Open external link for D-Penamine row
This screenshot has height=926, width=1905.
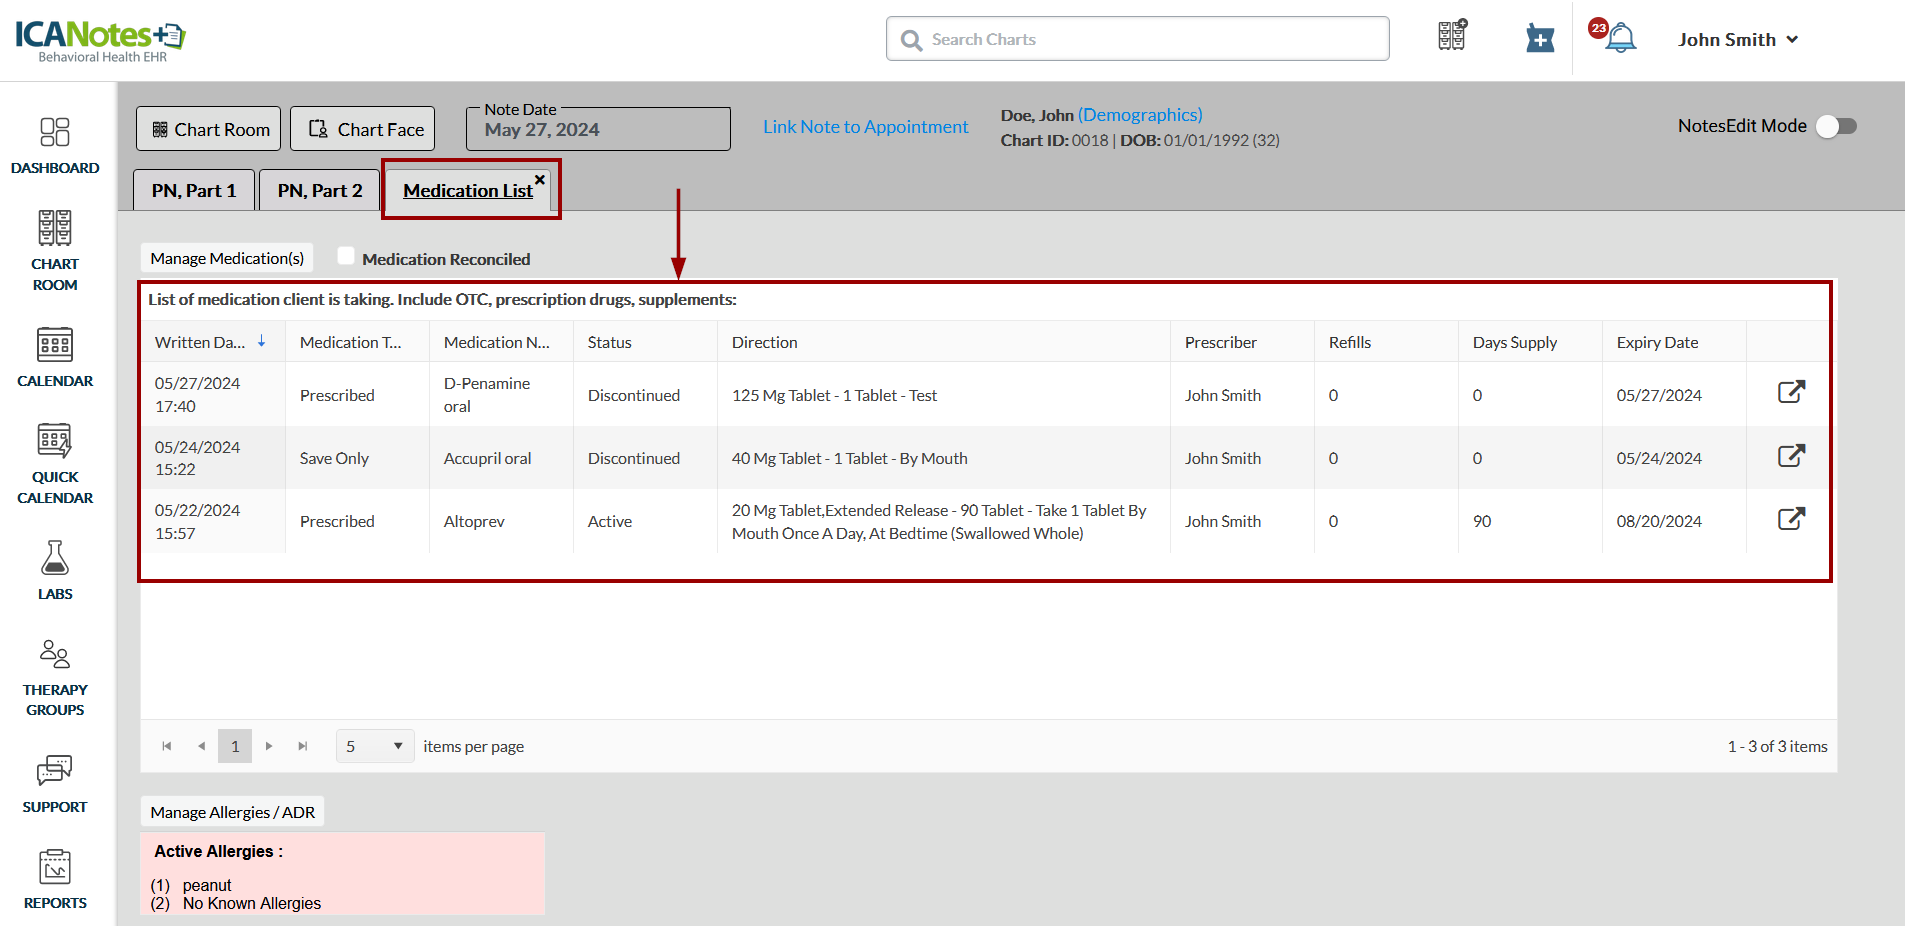tap(1791, 392)
